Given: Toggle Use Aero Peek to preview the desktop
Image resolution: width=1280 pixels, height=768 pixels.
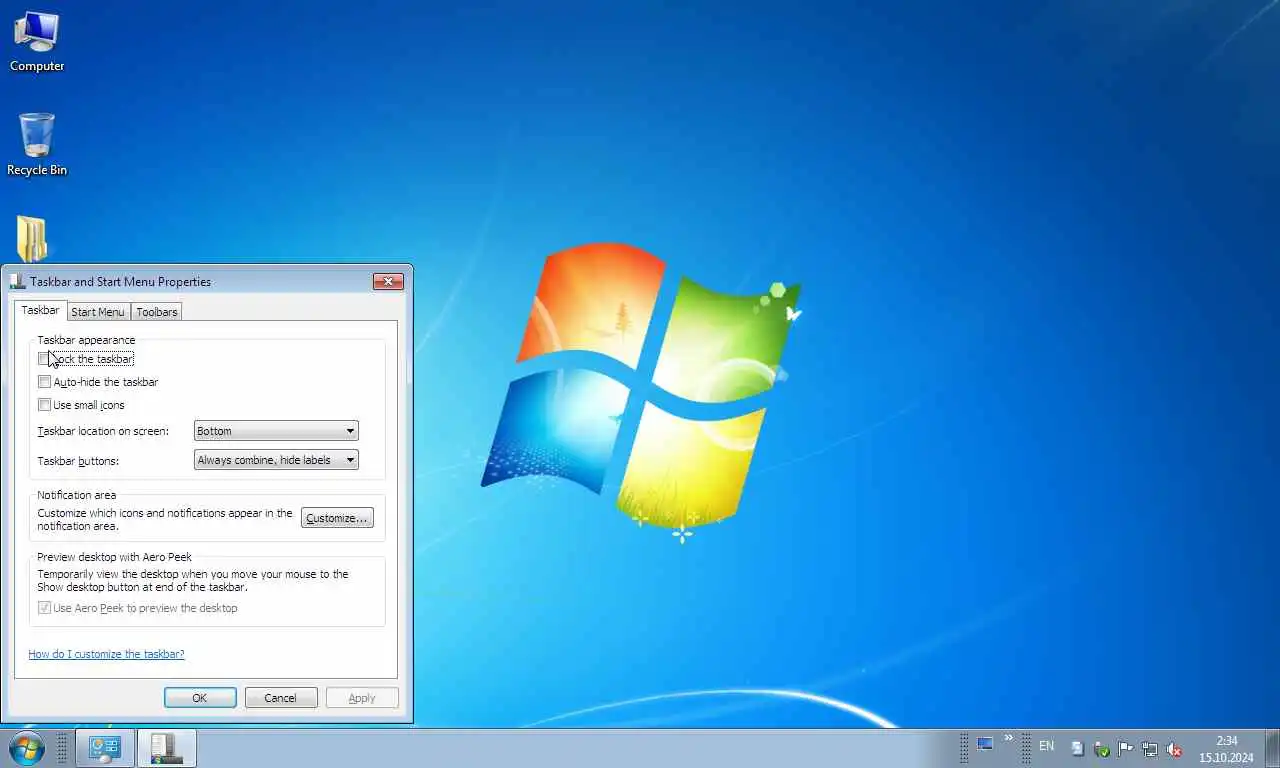Looking at the screenshot, I should 44,608.
